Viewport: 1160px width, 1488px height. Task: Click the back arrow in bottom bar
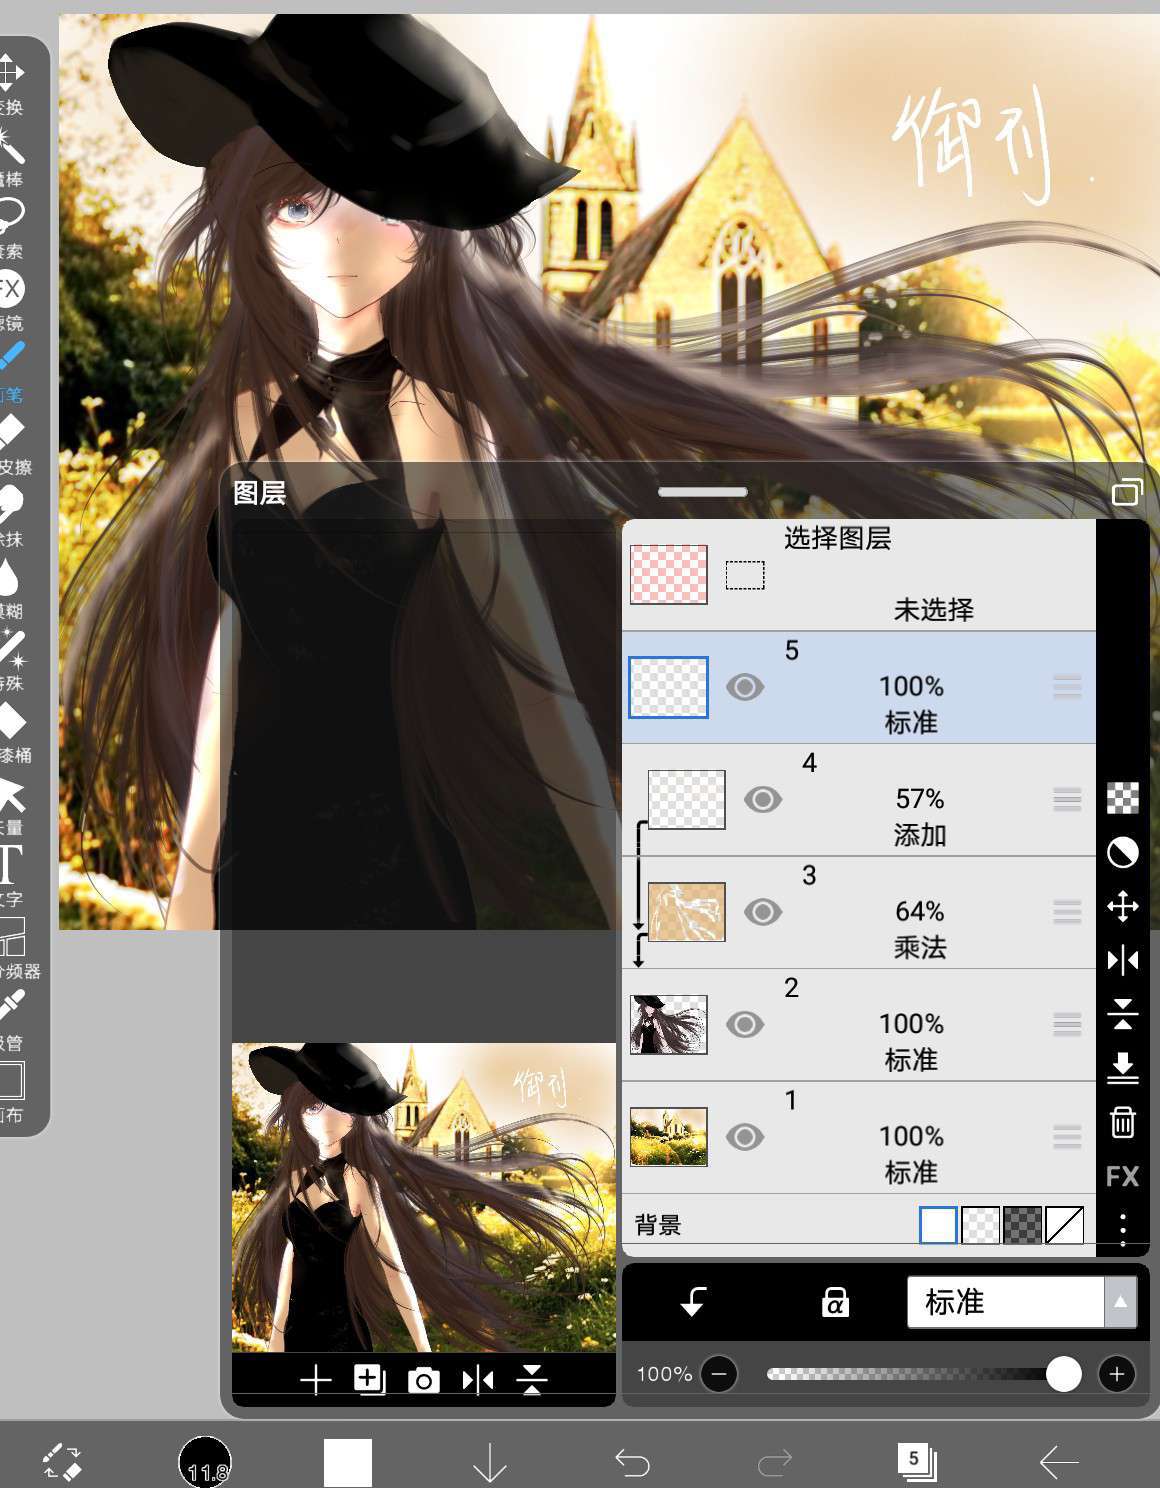click(1059, 1463)
